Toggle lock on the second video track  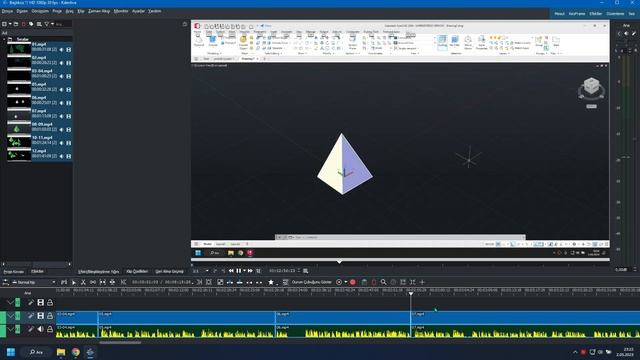50,316
